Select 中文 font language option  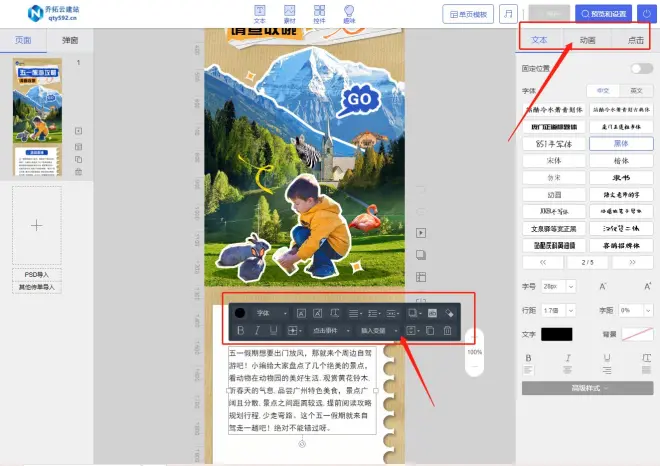click(603, 90)
